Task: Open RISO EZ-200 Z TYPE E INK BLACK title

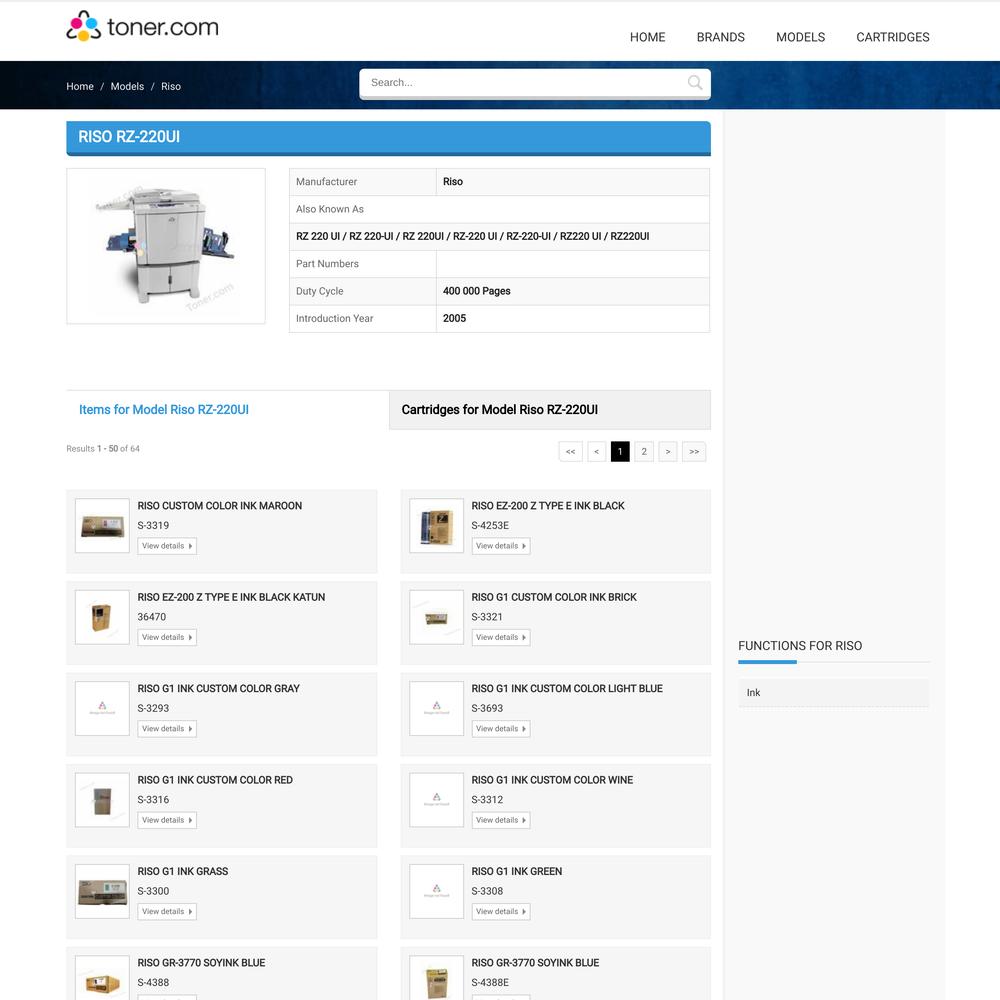Action: [548, 506]
